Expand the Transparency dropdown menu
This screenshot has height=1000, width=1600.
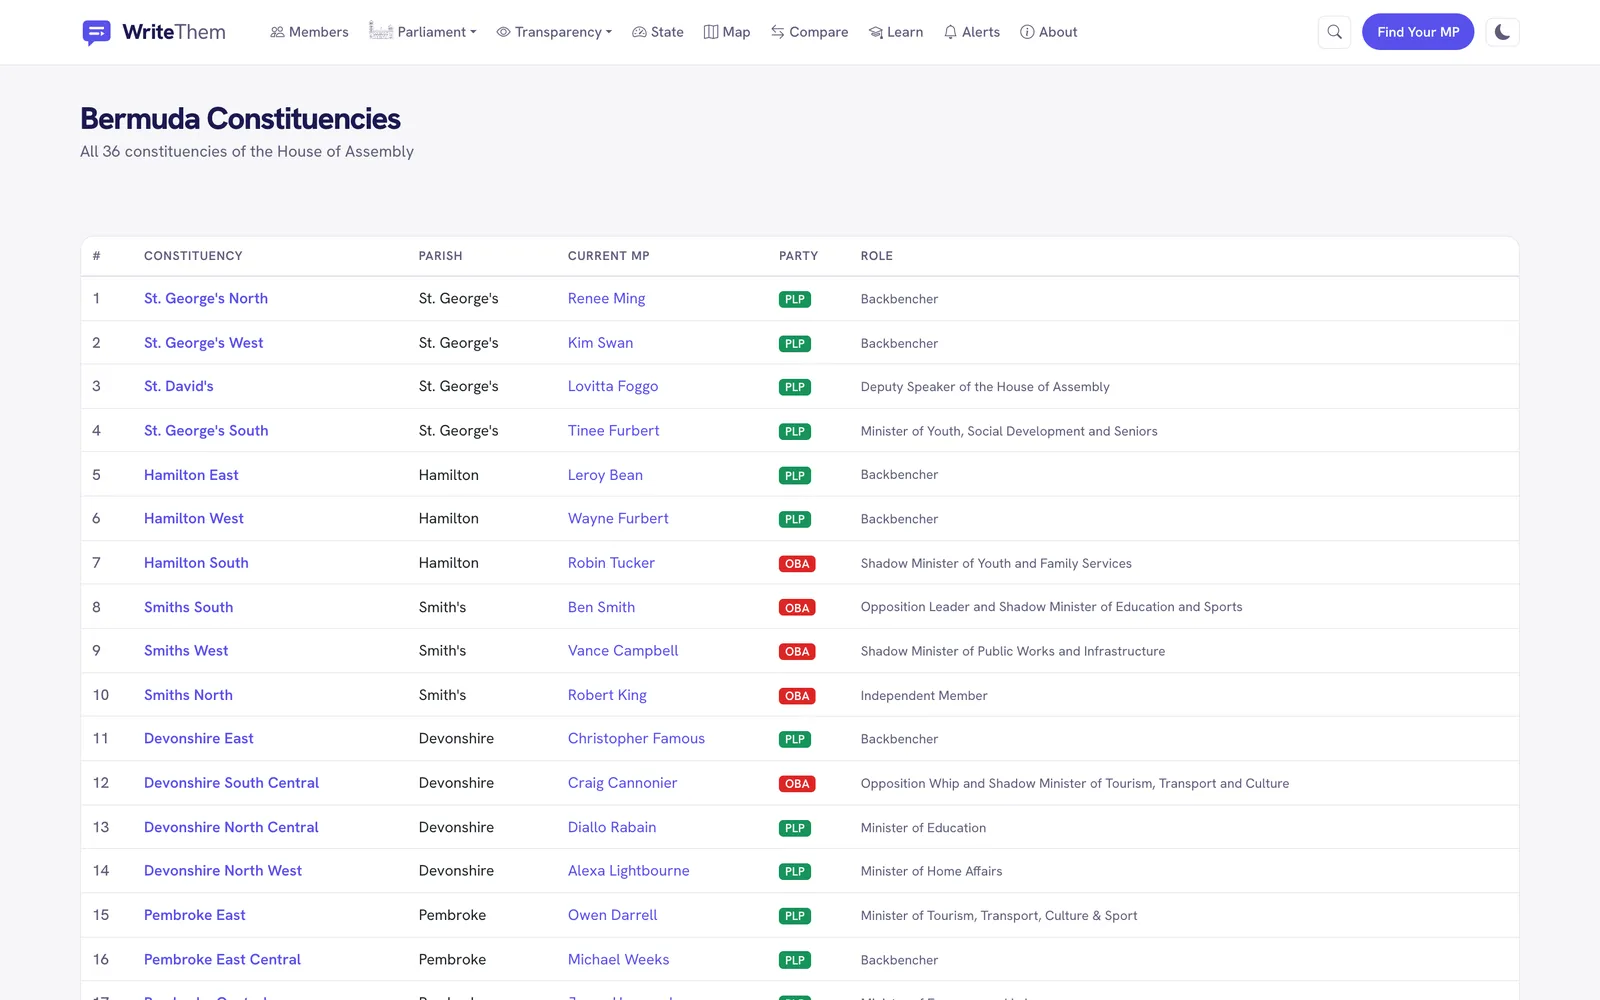pyautogui.click(x=554, y=32)
